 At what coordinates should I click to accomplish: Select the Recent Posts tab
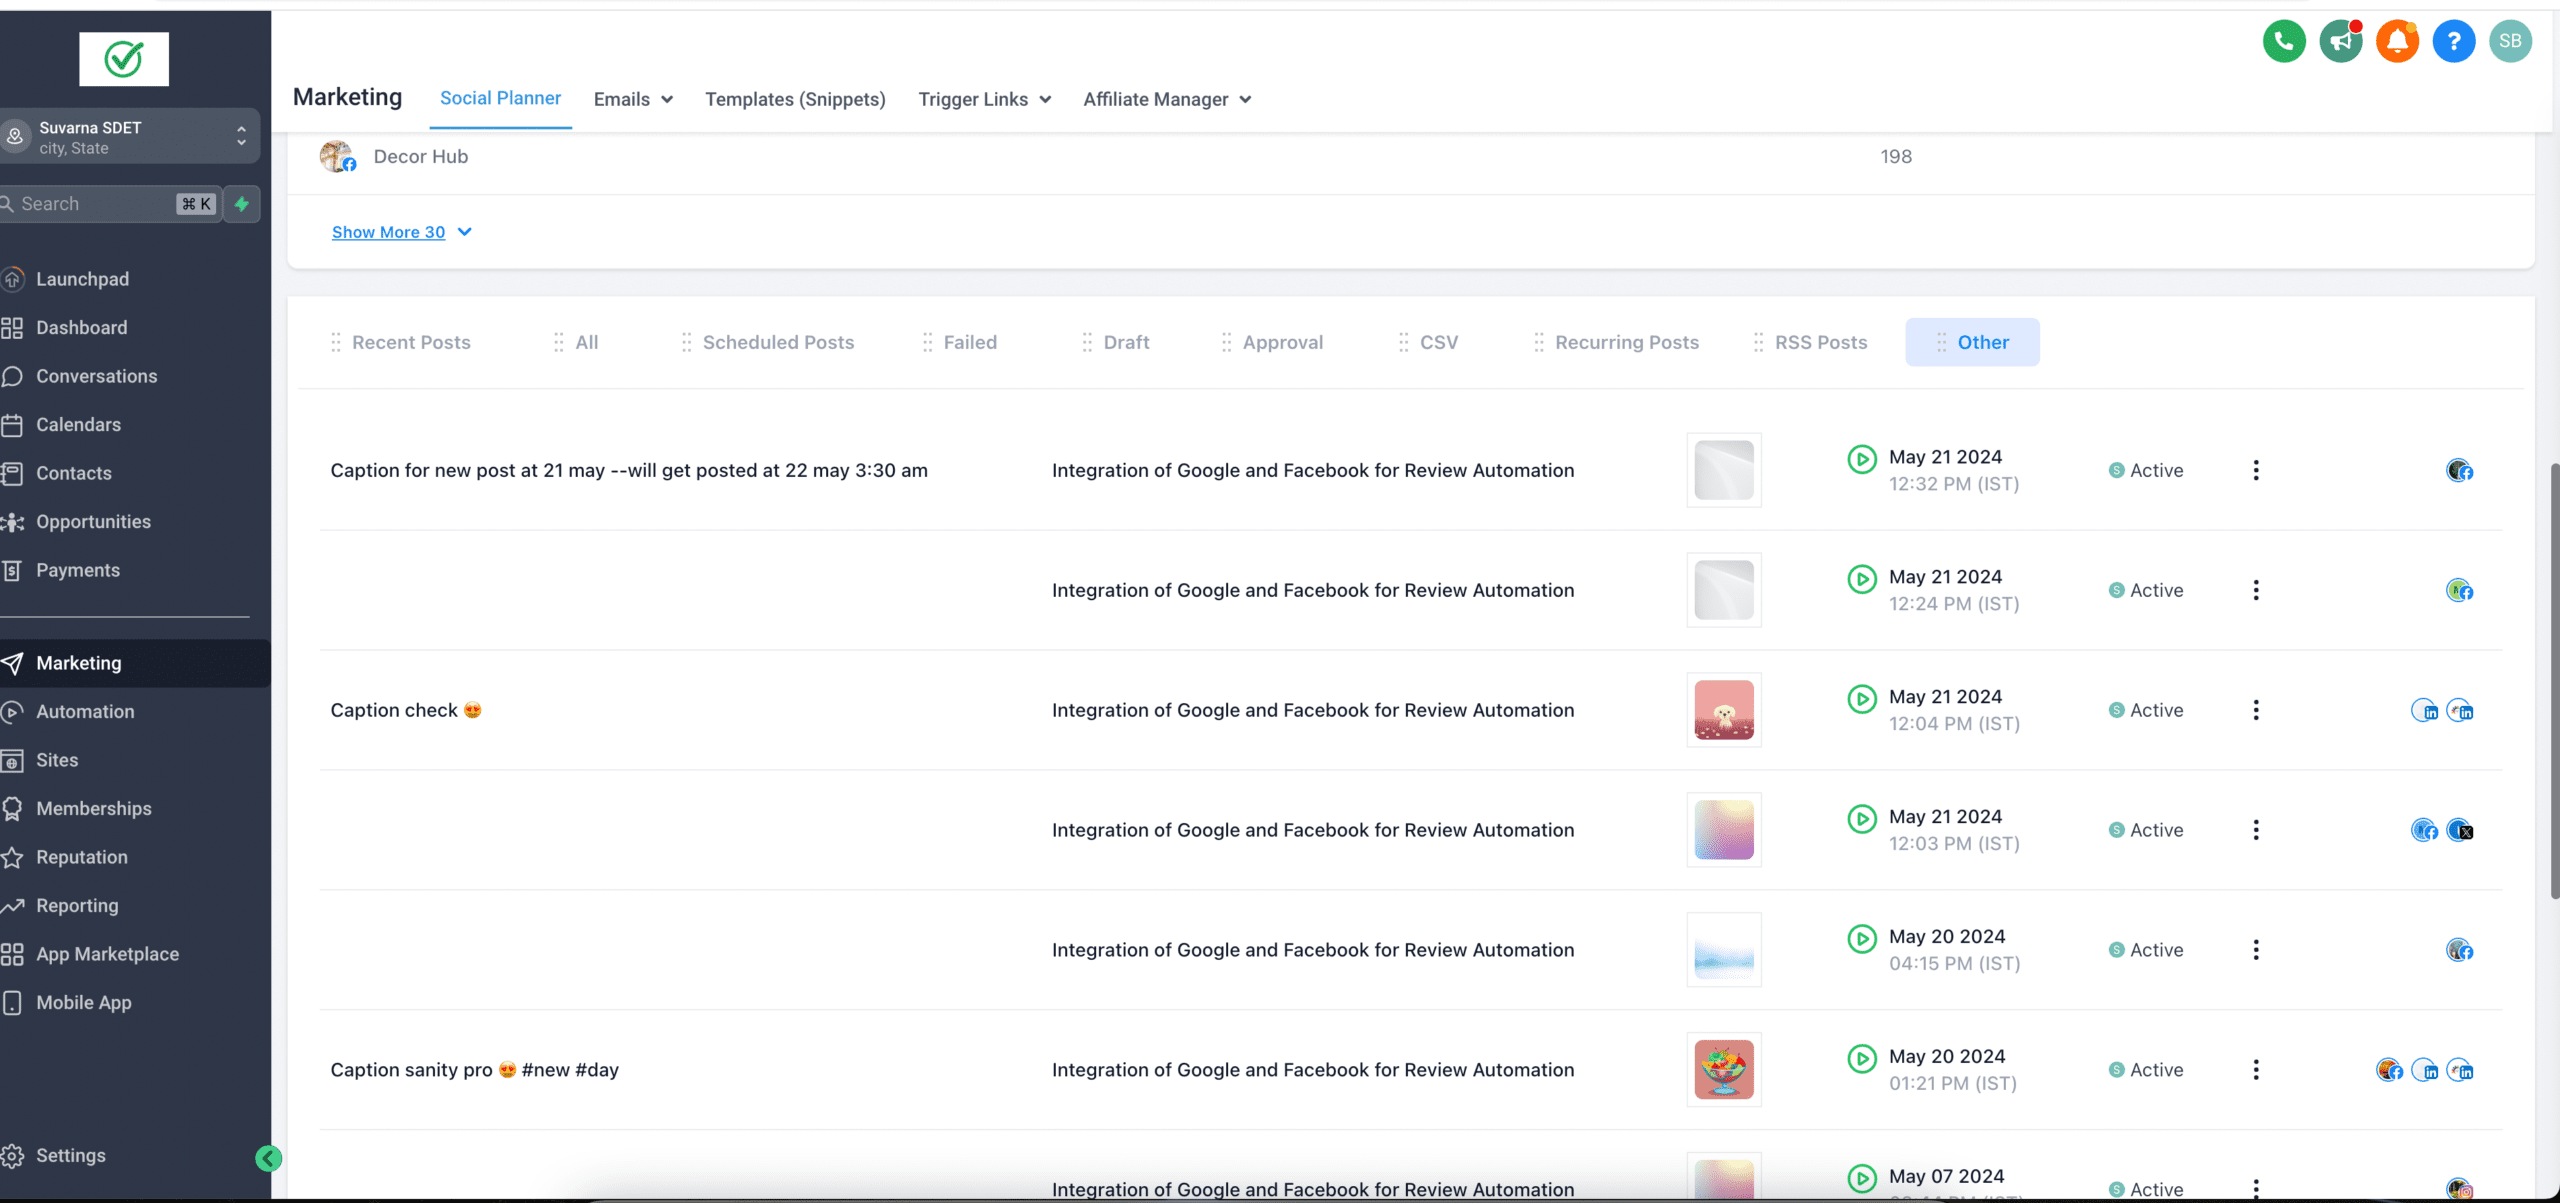[401, 342]
